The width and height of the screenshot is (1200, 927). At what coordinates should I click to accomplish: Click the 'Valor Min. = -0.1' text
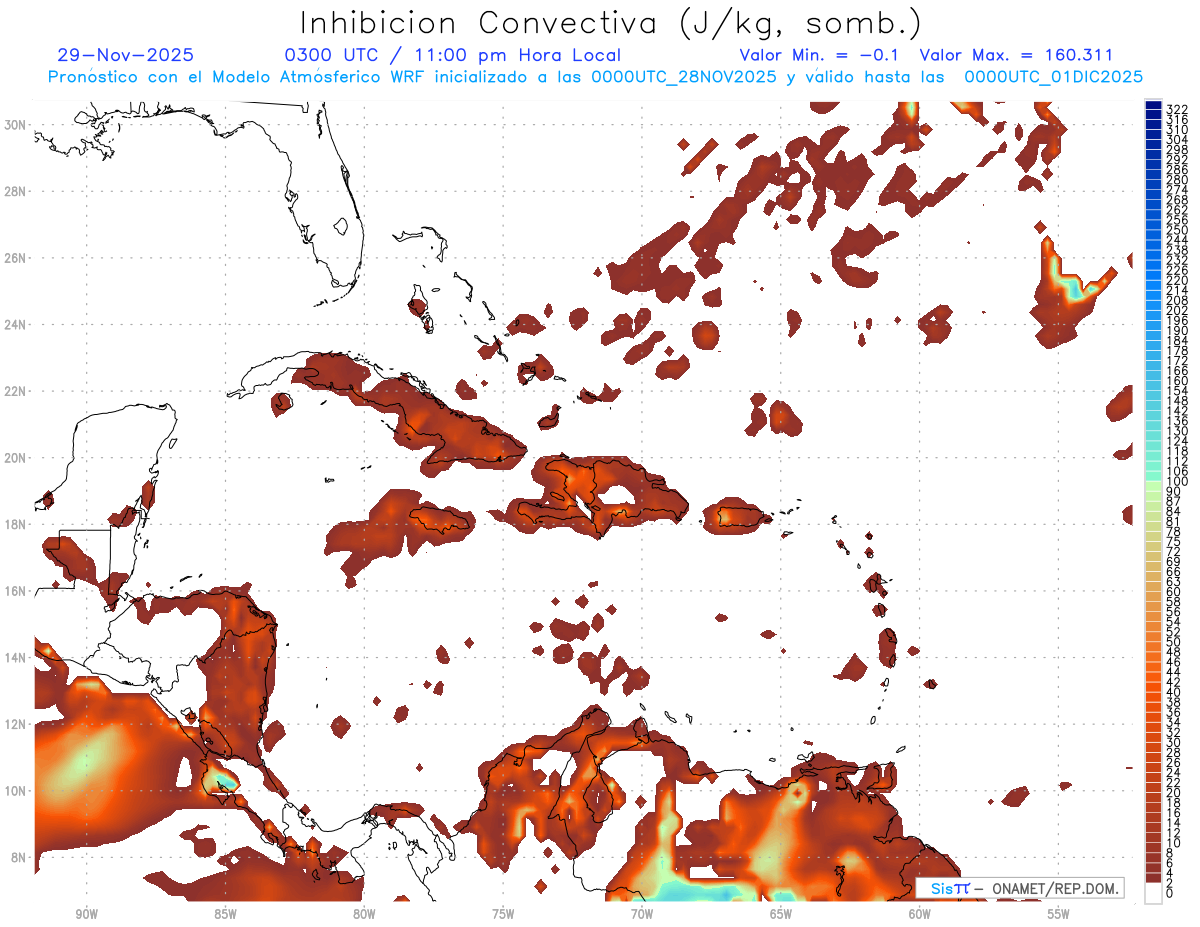coord(819,56)
